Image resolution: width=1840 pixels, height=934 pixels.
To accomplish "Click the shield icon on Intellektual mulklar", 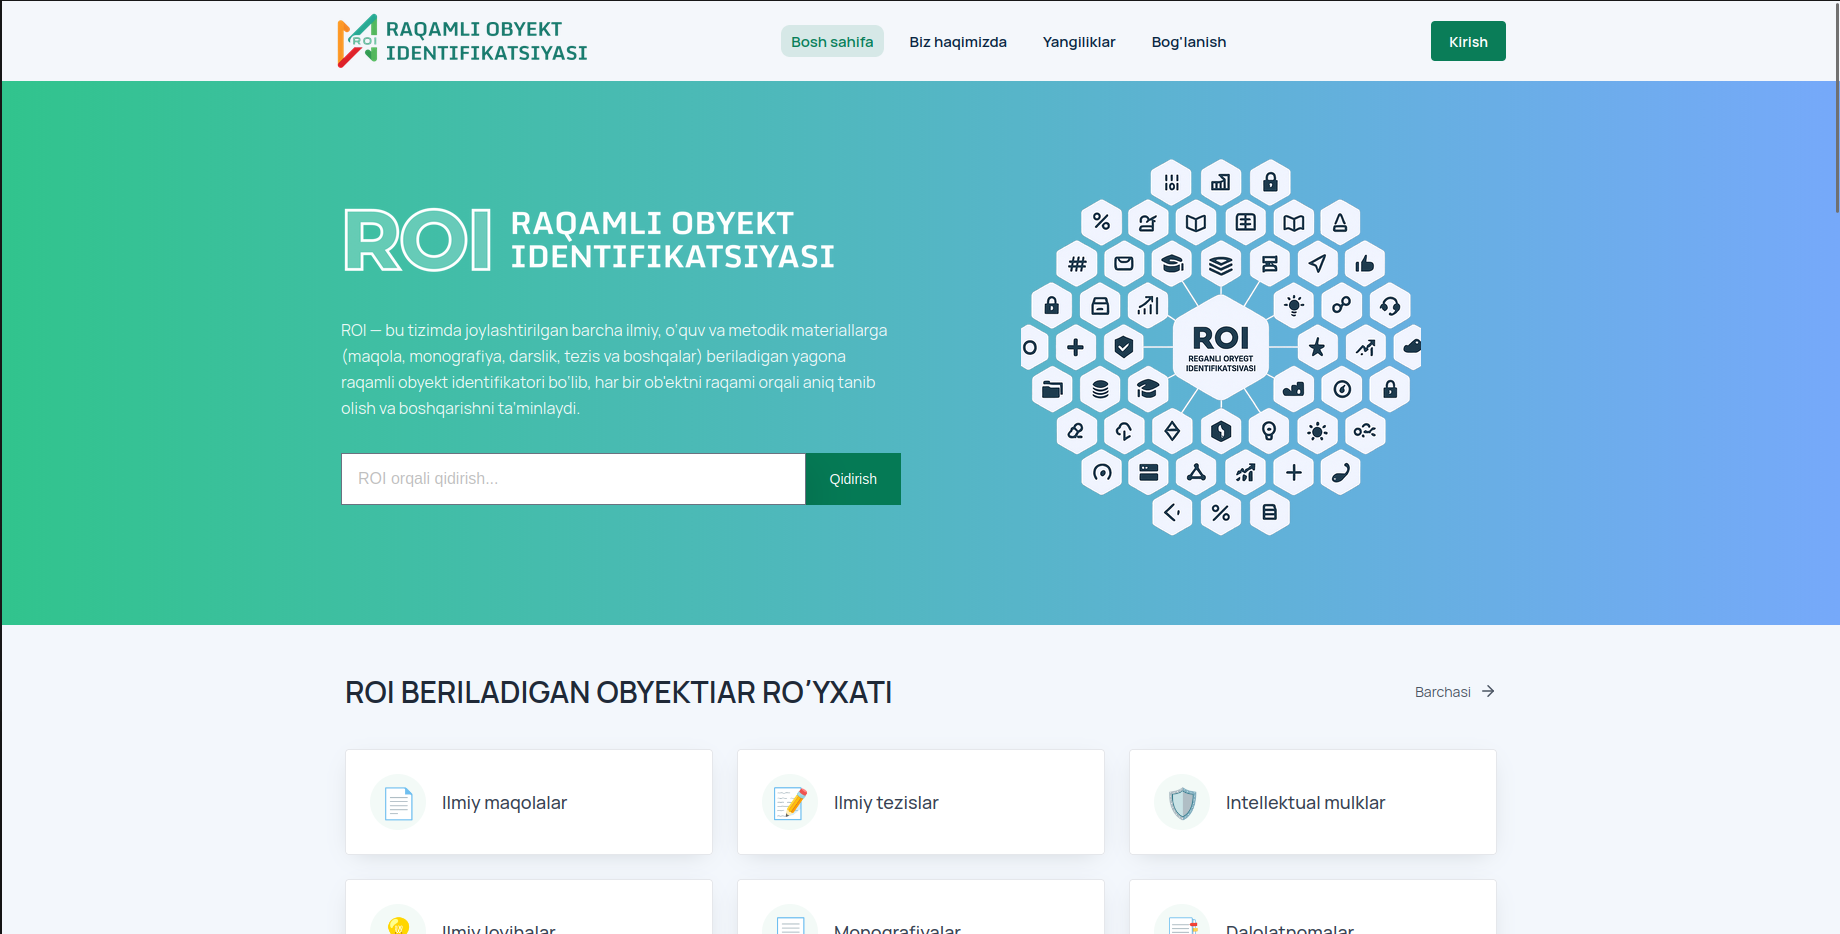I will pos(1182,802).
